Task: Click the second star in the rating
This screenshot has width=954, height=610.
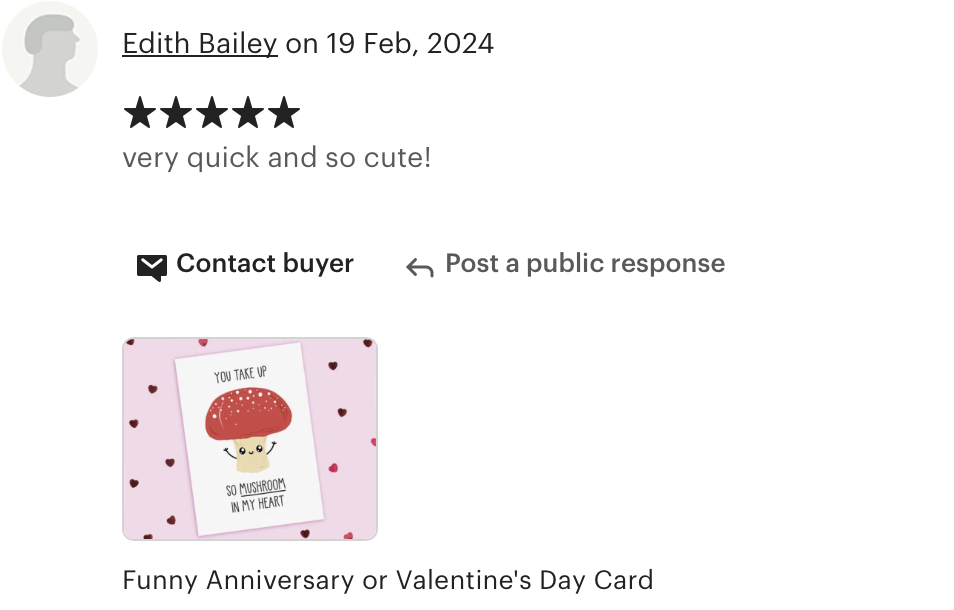Action: [176, 113]
